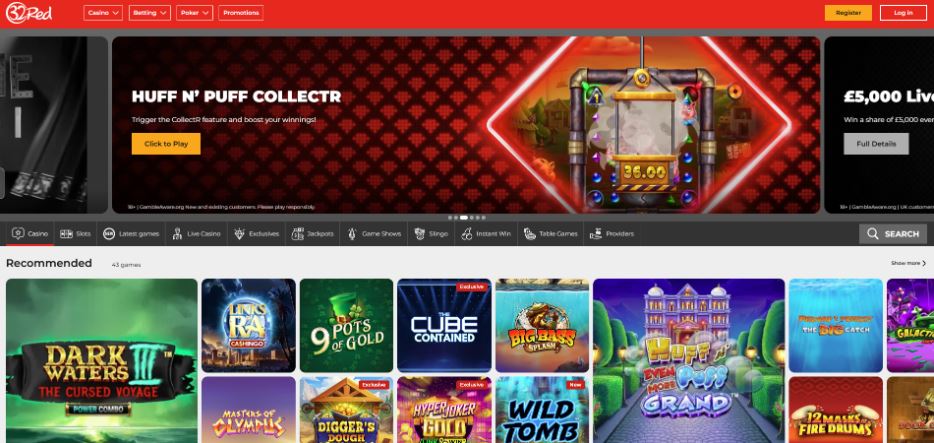Click the 'Trigger the CollectR feature' text
Viewport: 934px width, 443px height.
click(223, 120)
